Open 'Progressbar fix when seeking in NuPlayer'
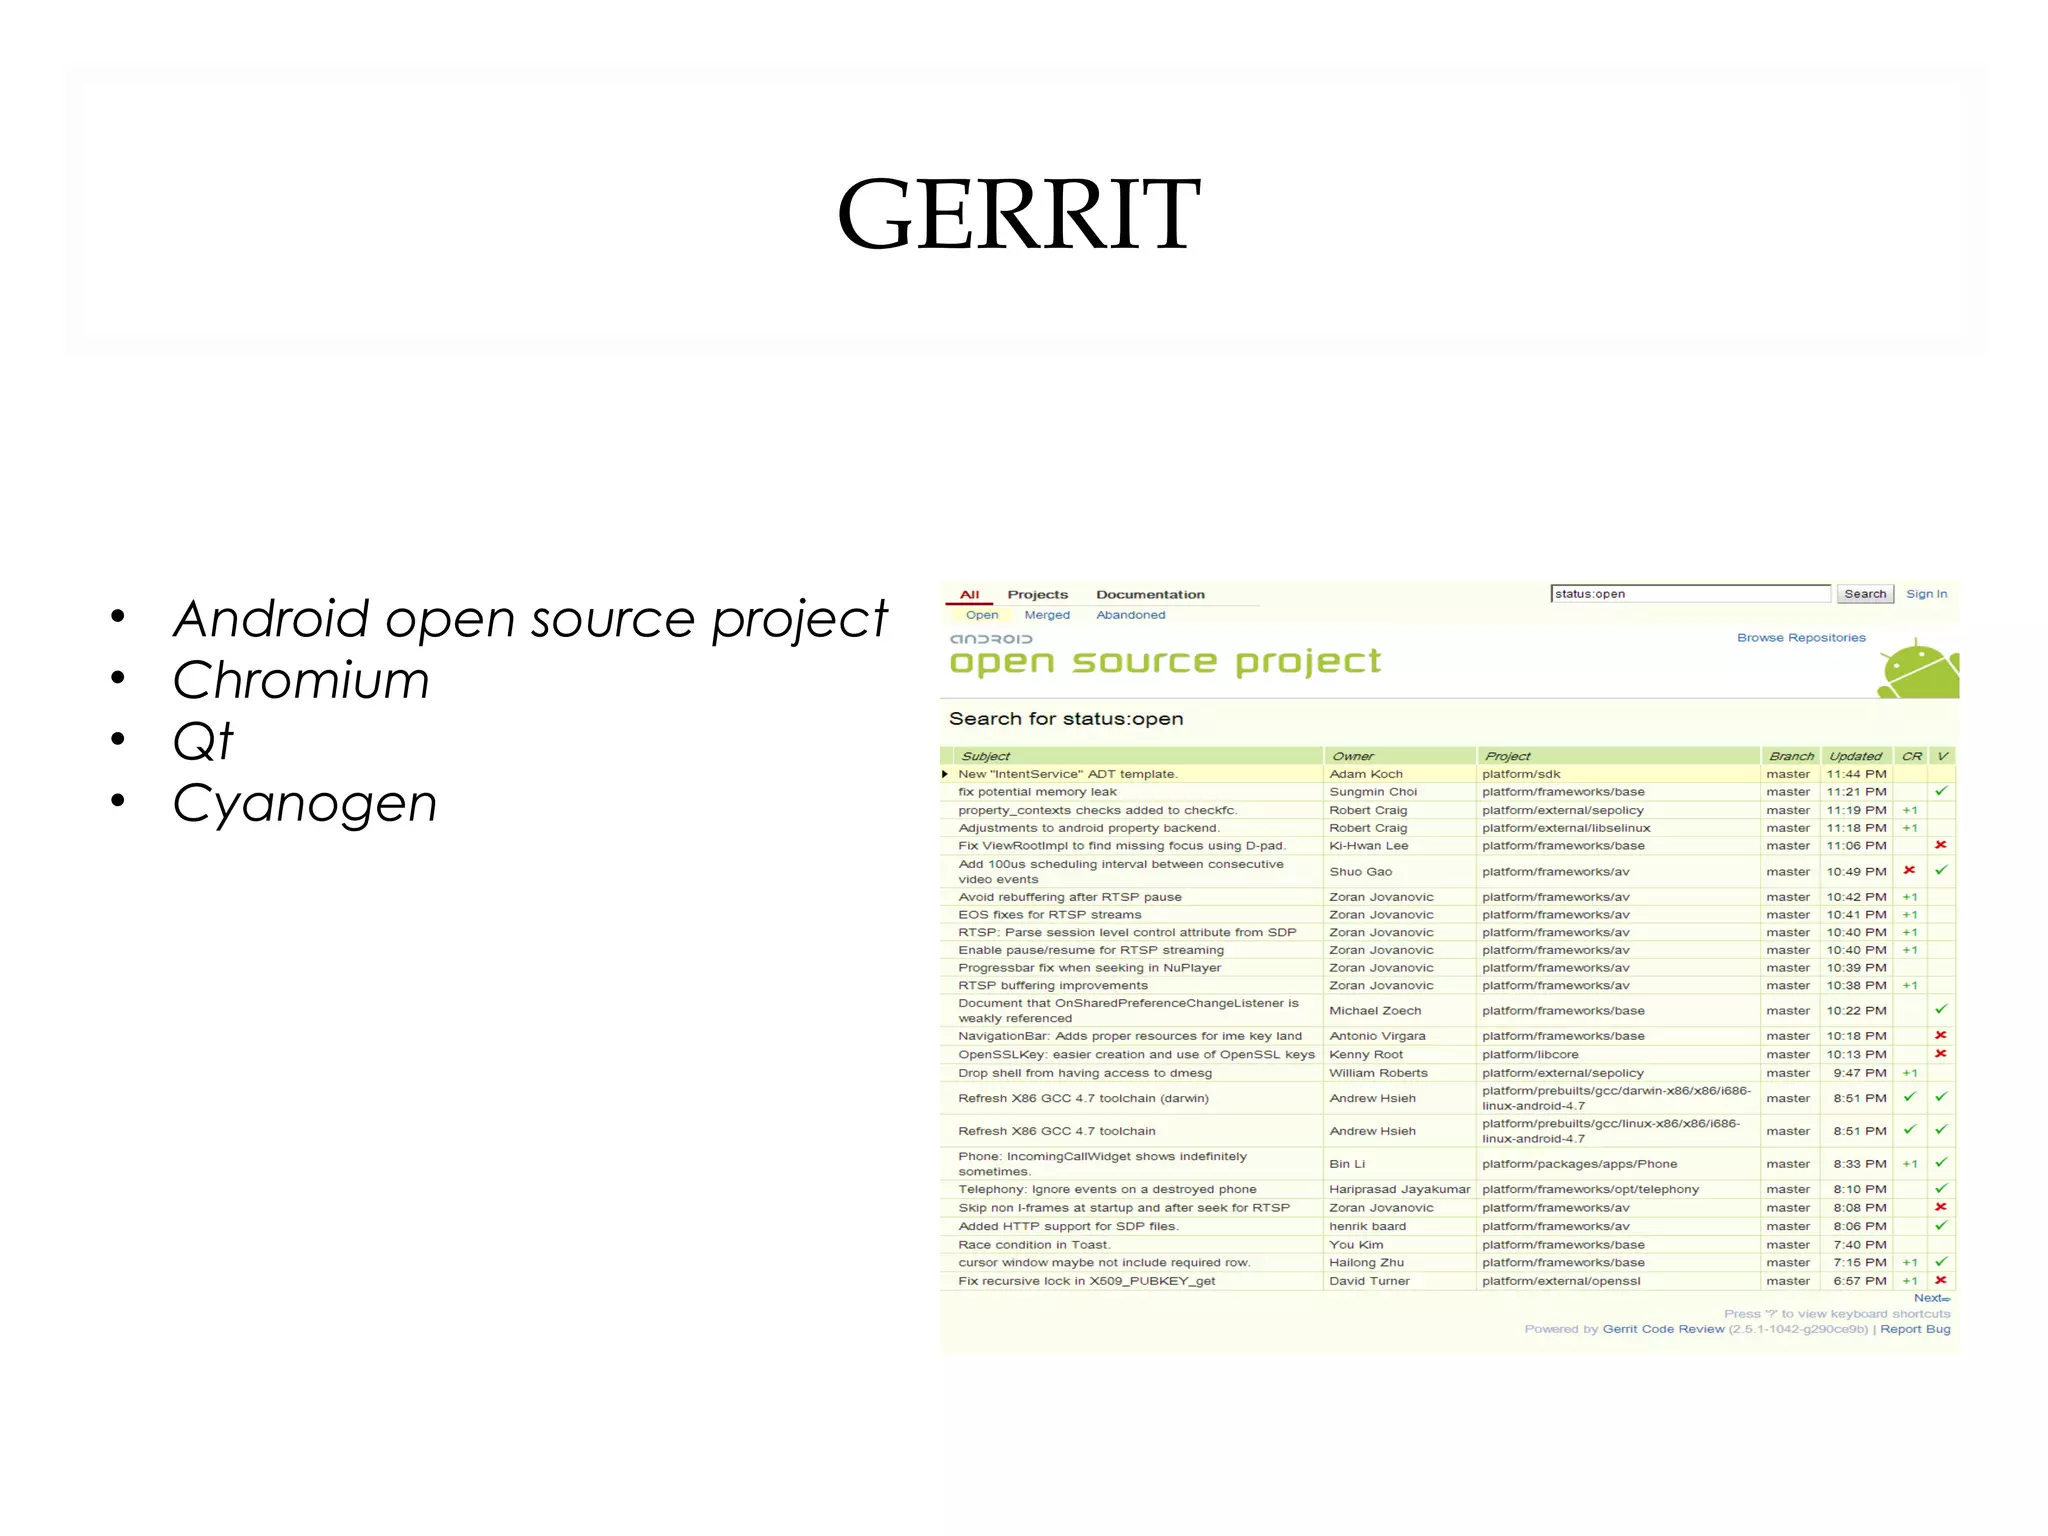The width and height of the screenshot is (2048, 1536). click(1089, 968)
